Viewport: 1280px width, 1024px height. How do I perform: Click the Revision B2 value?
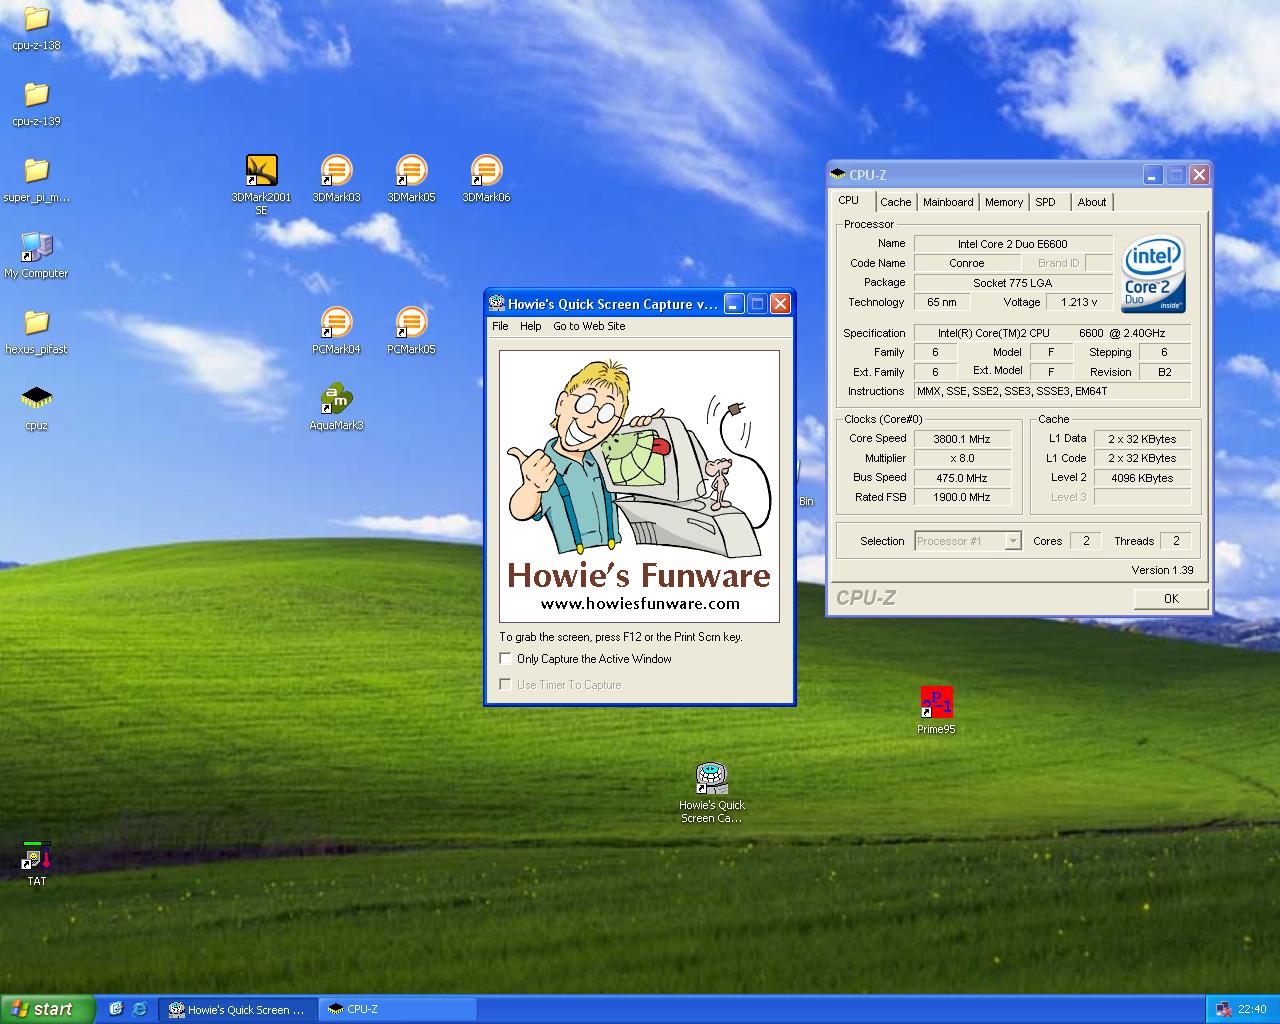(1164, 372)
